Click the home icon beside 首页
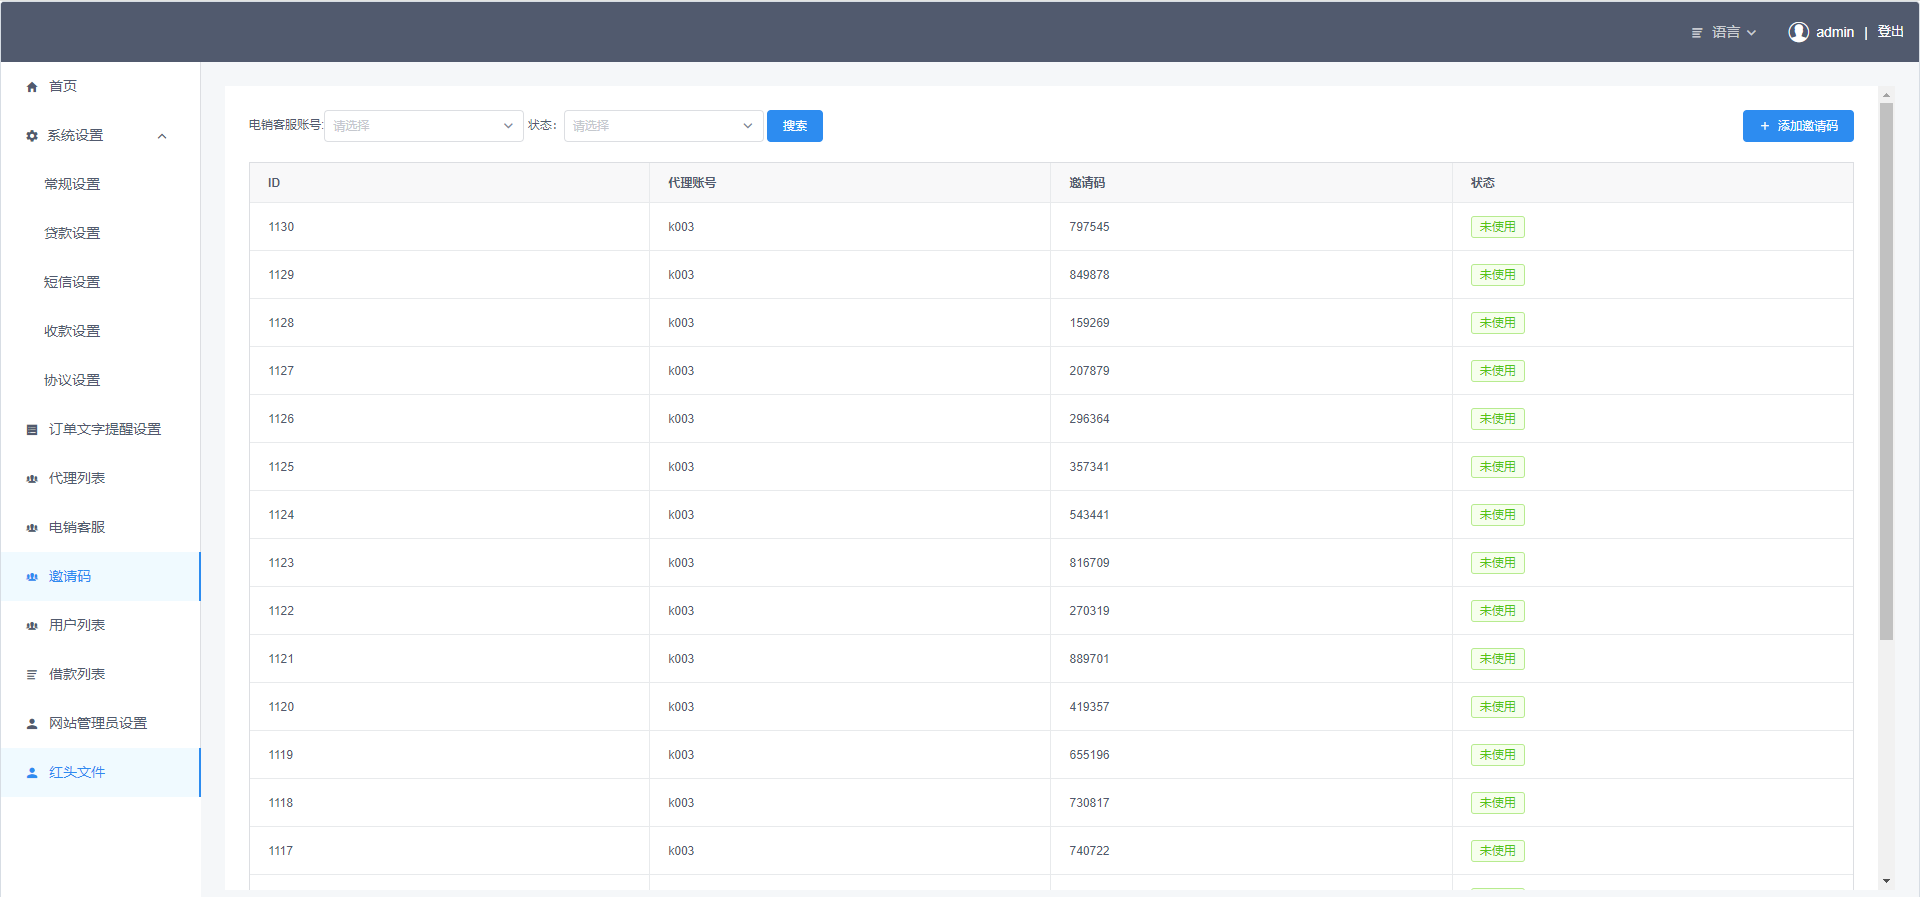Image resolution: width=1920 pixels, height=897 pixels. pyautogui.click(x=32, y=87)
